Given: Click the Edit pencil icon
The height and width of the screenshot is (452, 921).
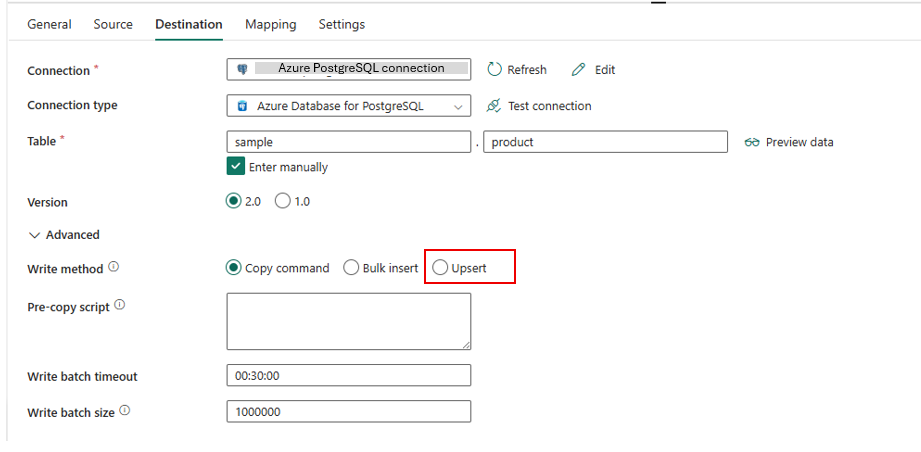Looking at the screenshot, I should [x=579, y=70].
